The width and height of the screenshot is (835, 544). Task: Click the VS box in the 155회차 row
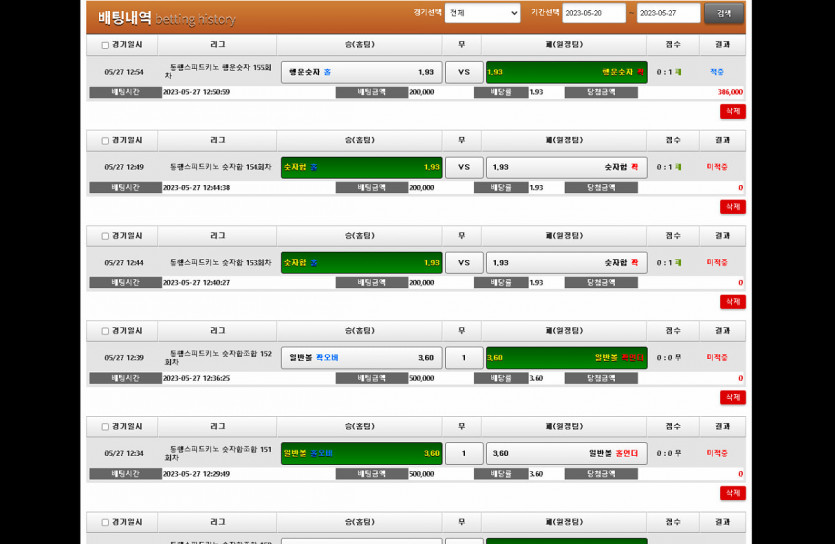coord(464,72)
